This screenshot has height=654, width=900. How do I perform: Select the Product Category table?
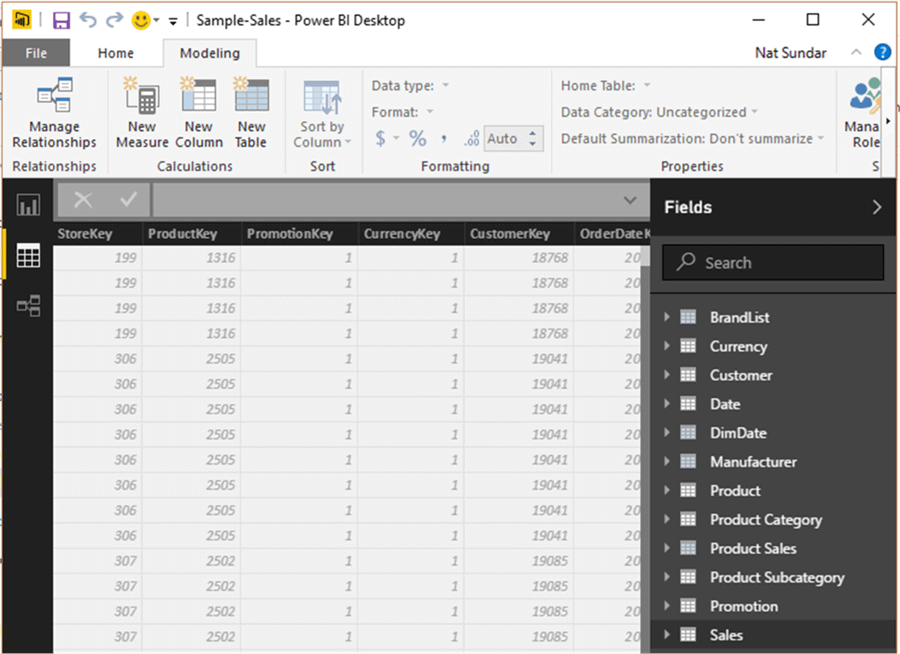[766, 520]
